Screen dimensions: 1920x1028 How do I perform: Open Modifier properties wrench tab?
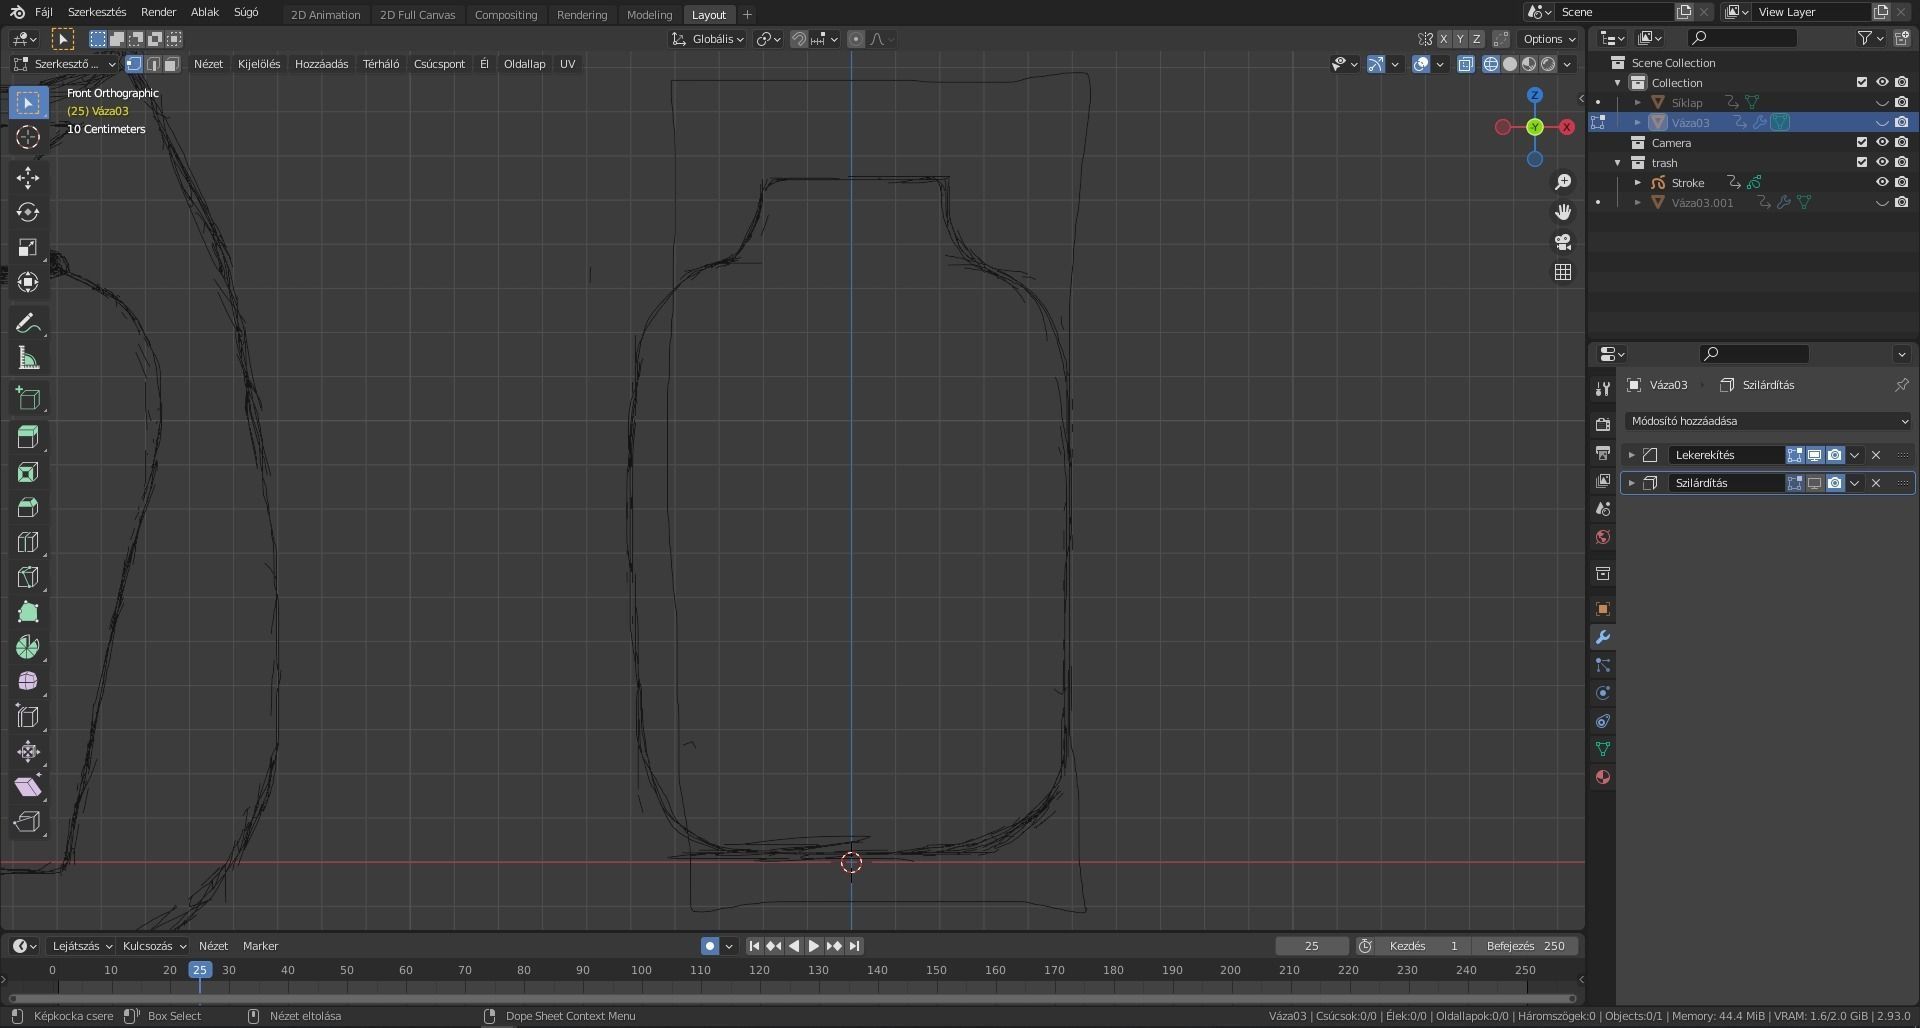(x=1602, y=637)
